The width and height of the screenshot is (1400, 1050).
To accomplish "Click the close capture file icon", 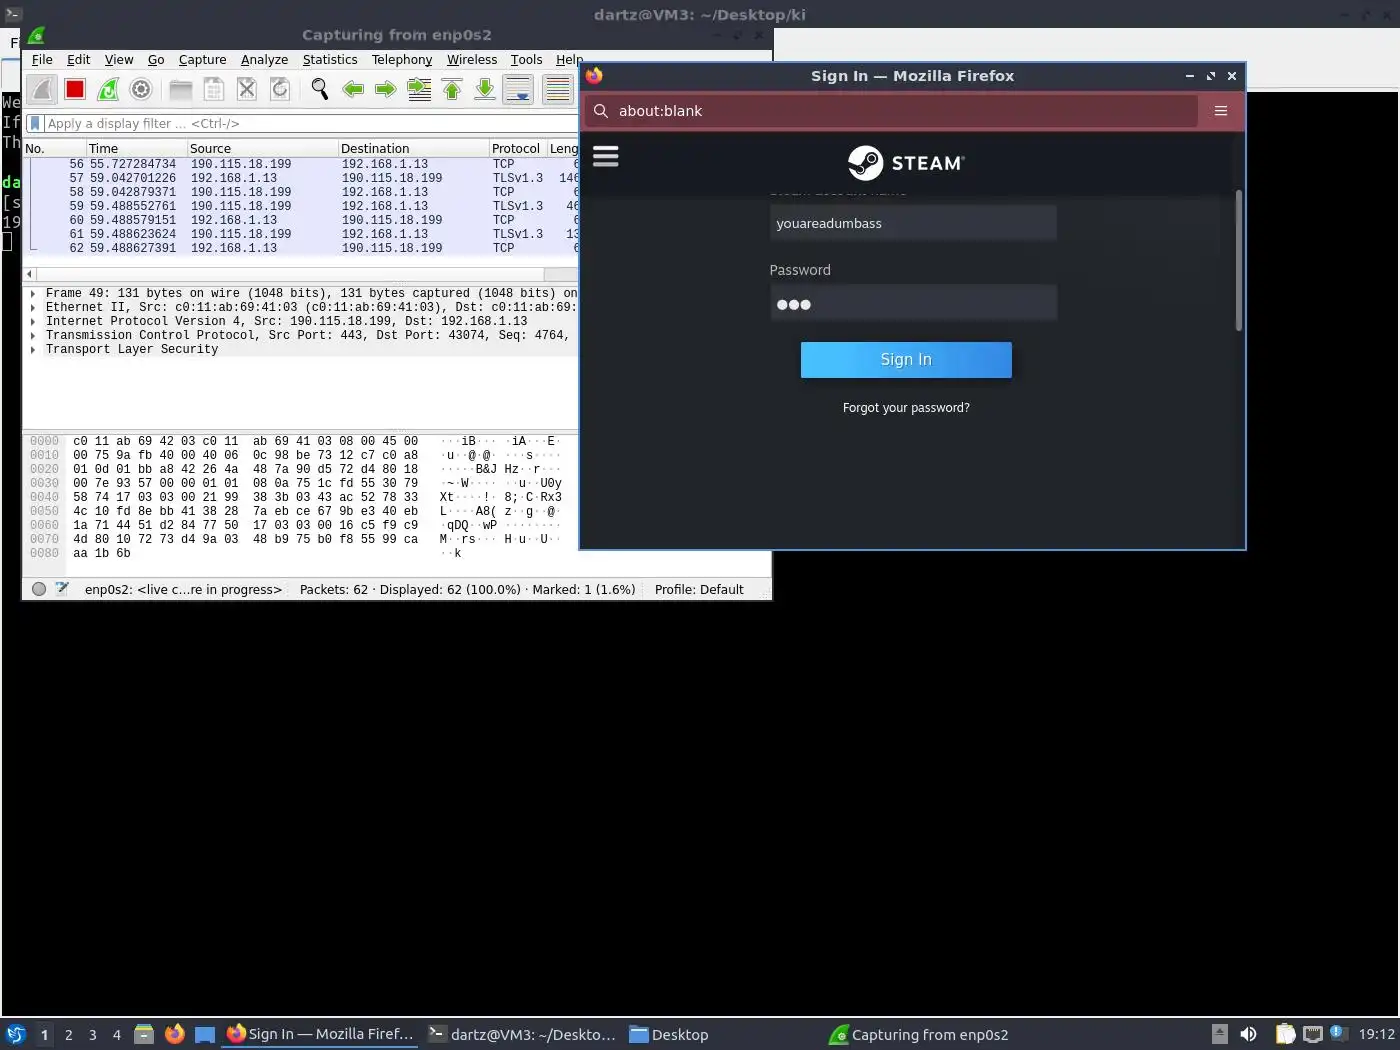I will point(247,90).
